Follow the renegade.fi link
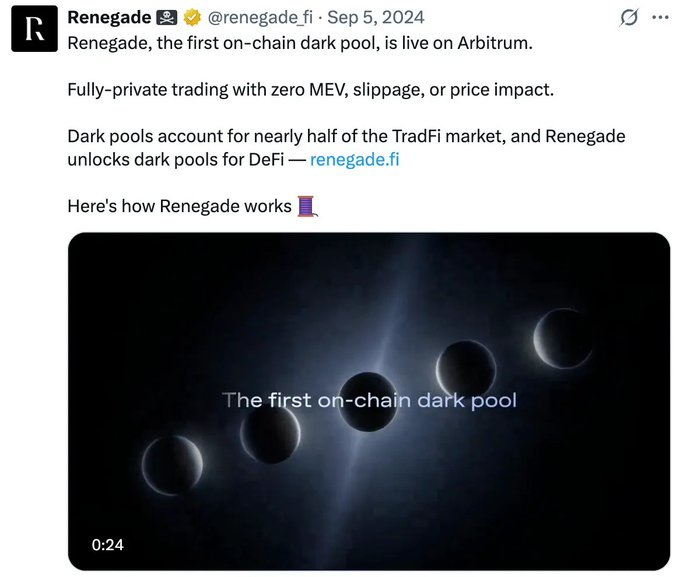The height and width of the screenshot is (577, 680). (x=354, y=160)
